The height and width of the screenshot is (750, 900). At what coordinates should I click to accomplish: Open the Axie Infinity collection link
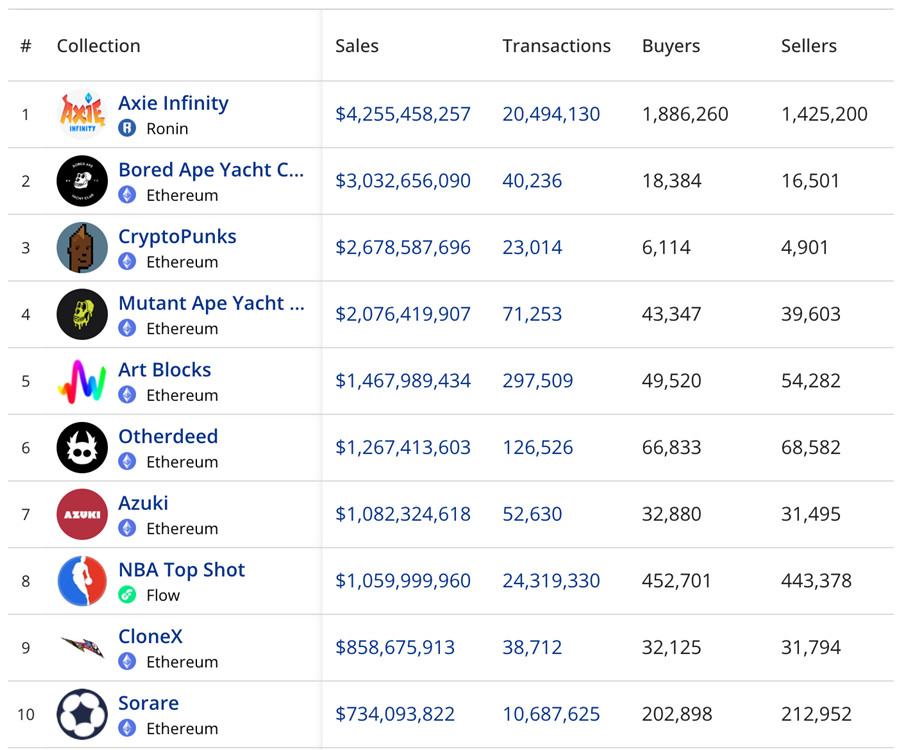[173, 103]
